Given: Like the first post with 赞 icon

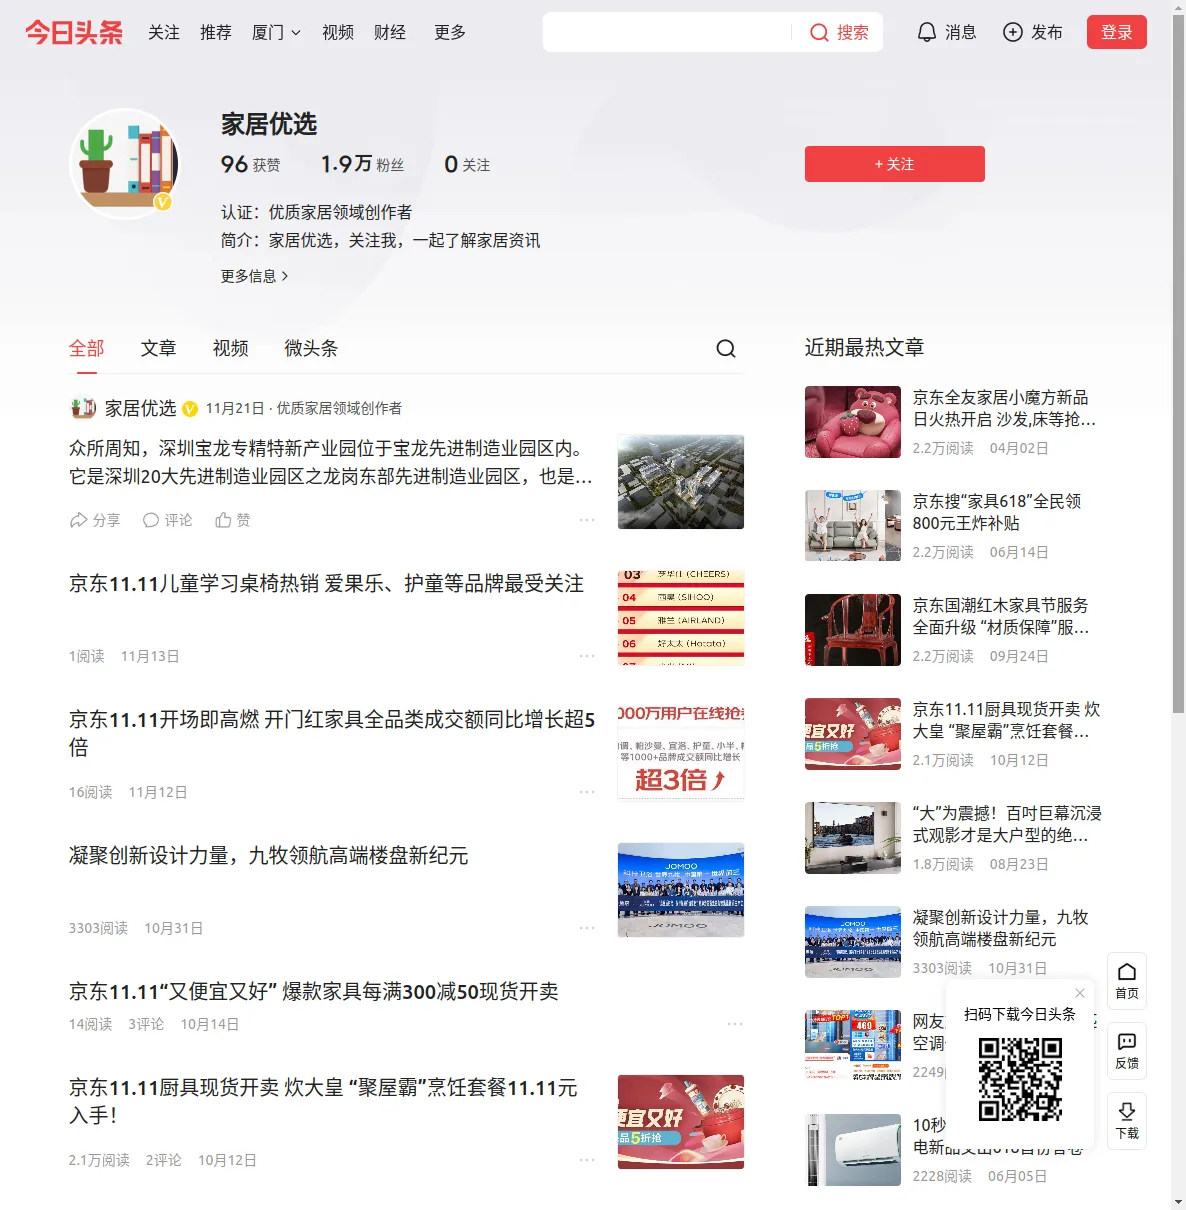Looking at the screenshot, I should pyautogui.click(x=223, y=520).
